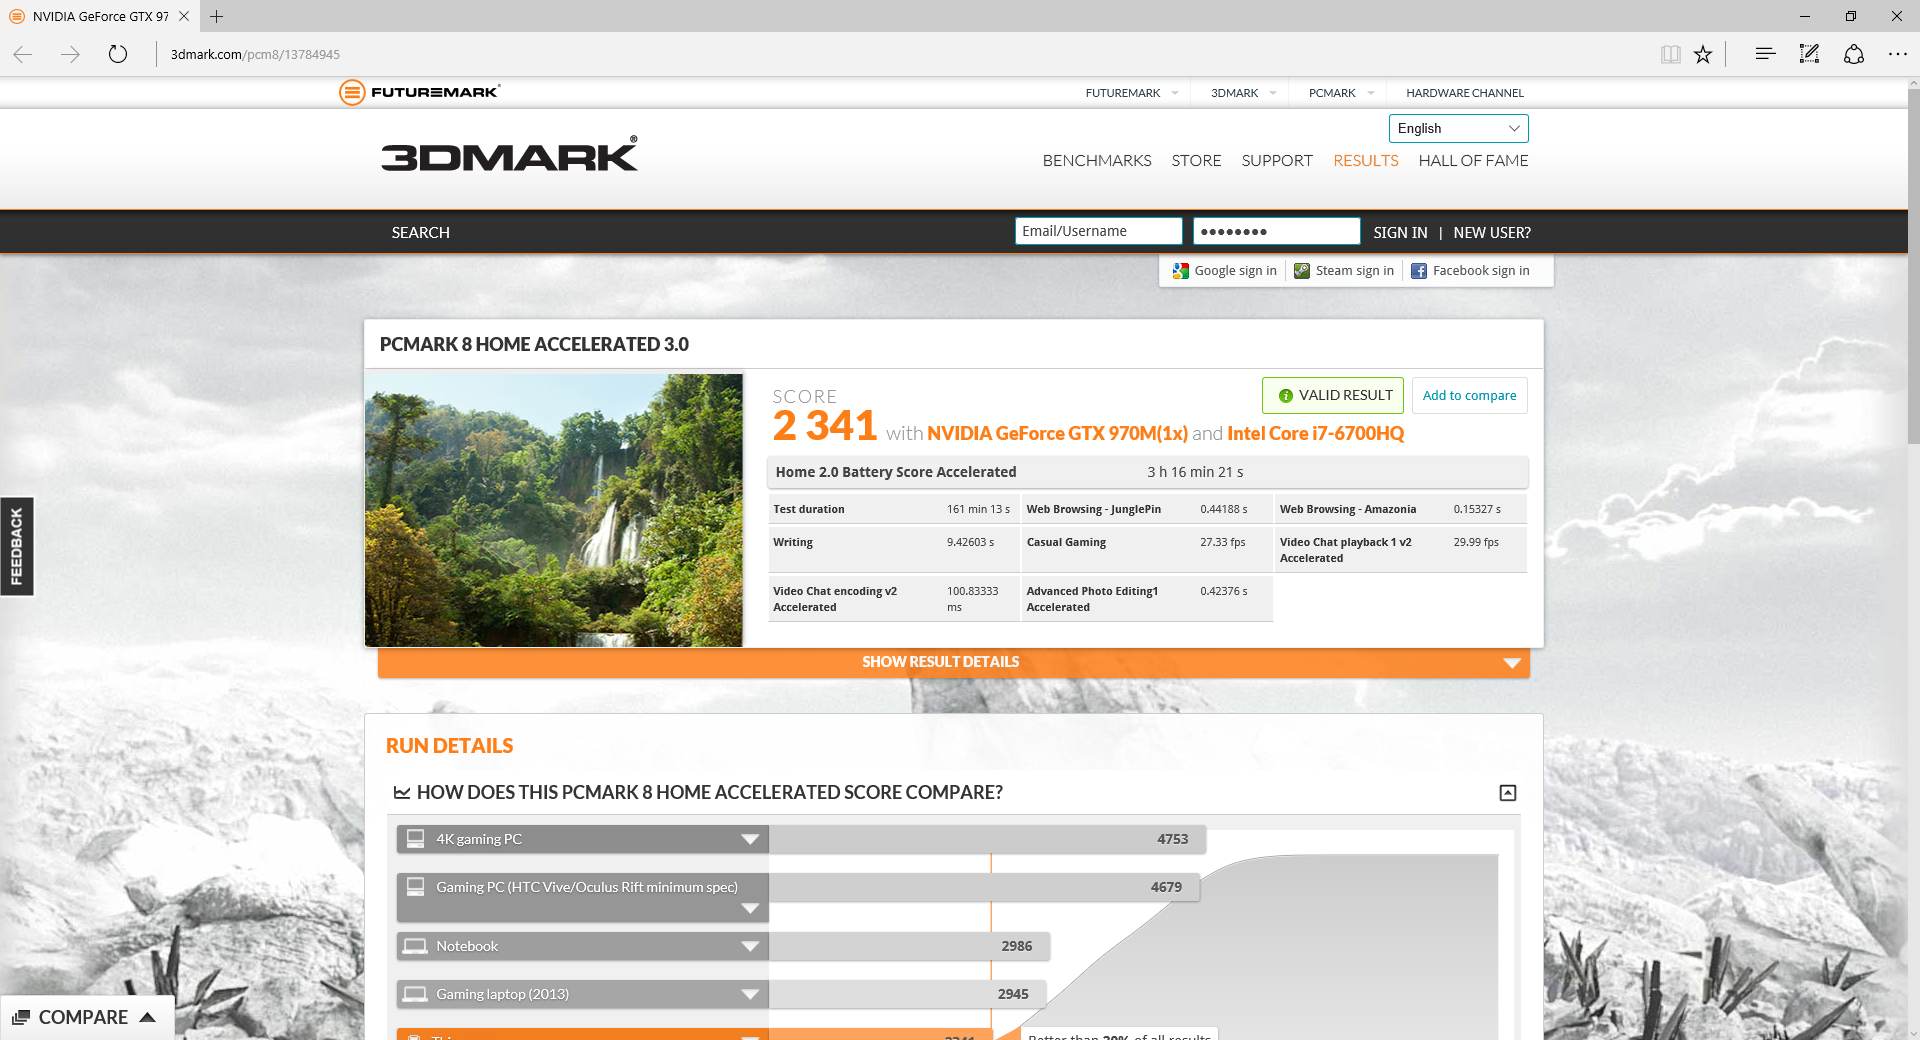Close the NVIDIA GeForce browser tab
Image resolution: width=1920 pixels, height=1040 pixels.
(184, 16)
